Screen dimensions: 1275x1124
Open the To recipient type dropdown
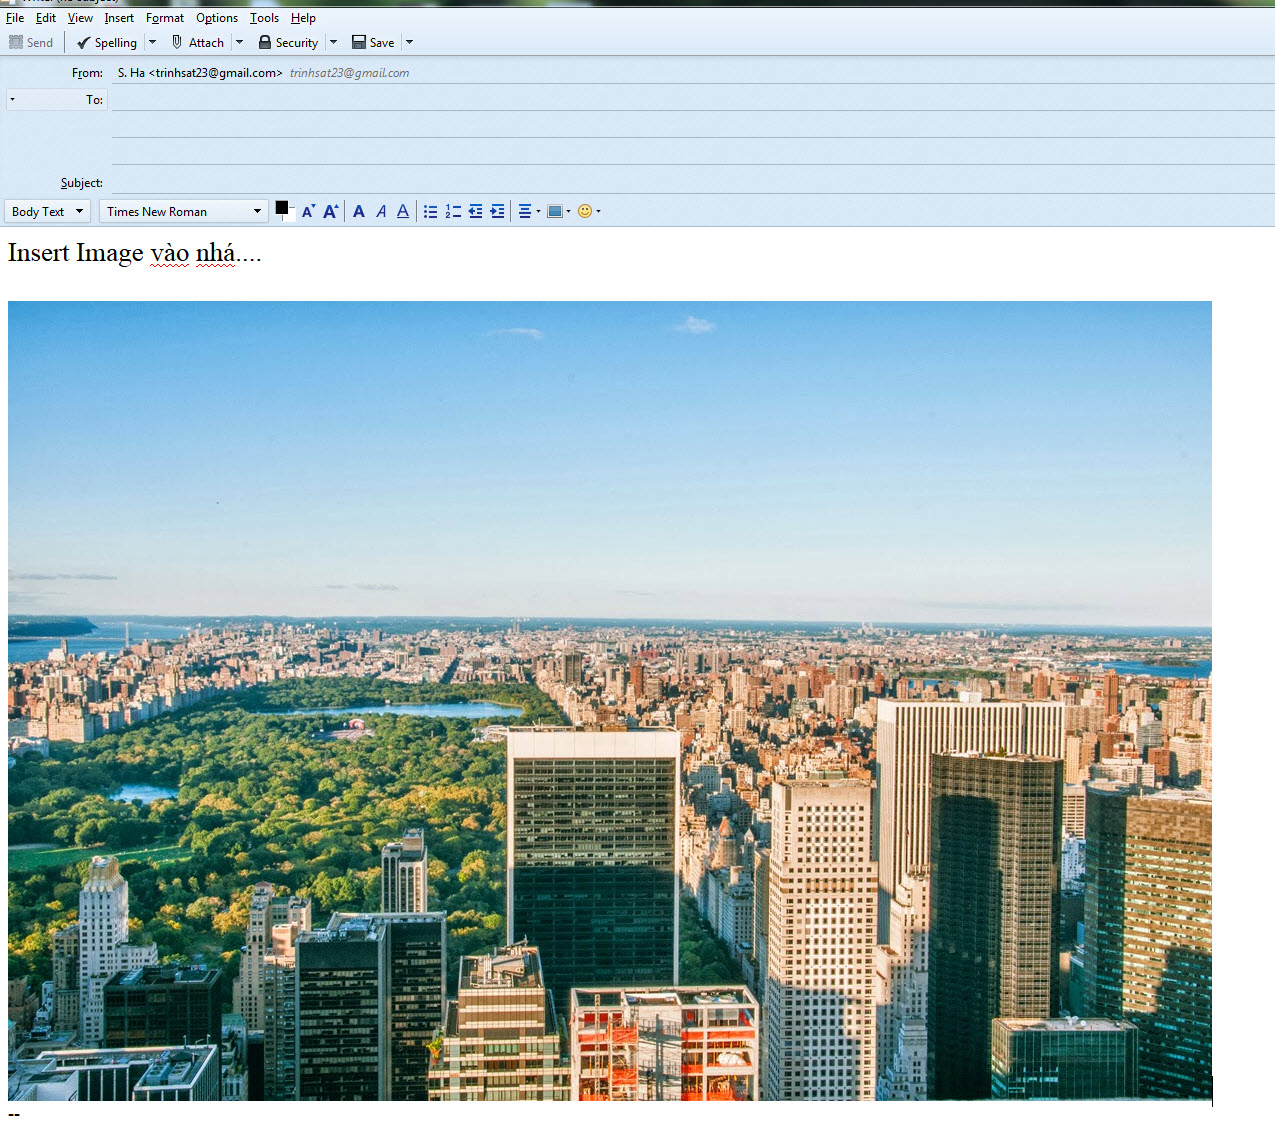56,100
